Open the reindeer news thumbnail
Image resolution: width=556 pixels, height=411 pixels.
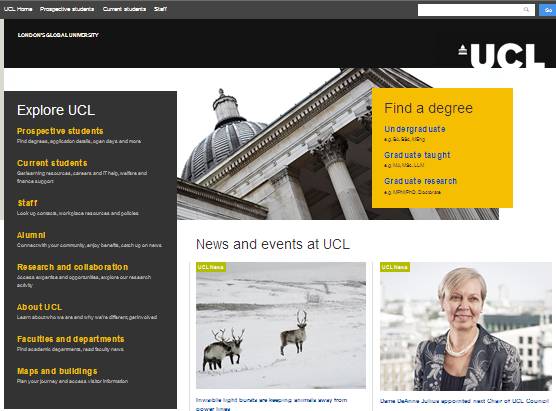tap(281, 326)
